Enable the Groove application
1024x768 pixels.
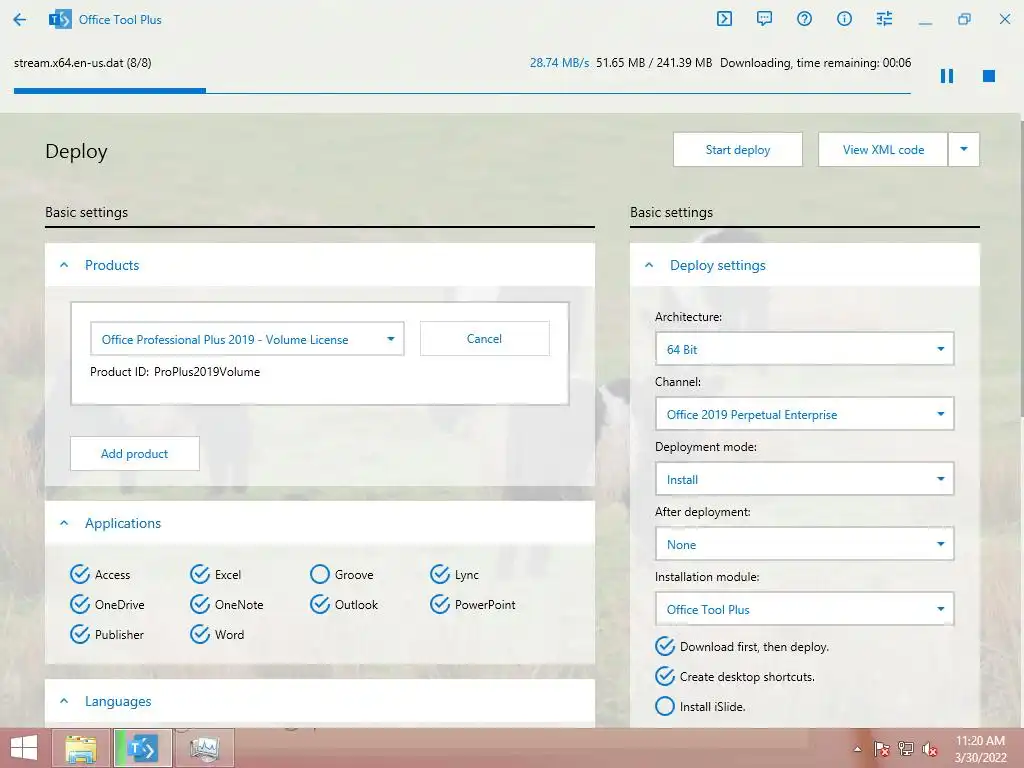tap(320, 574)
